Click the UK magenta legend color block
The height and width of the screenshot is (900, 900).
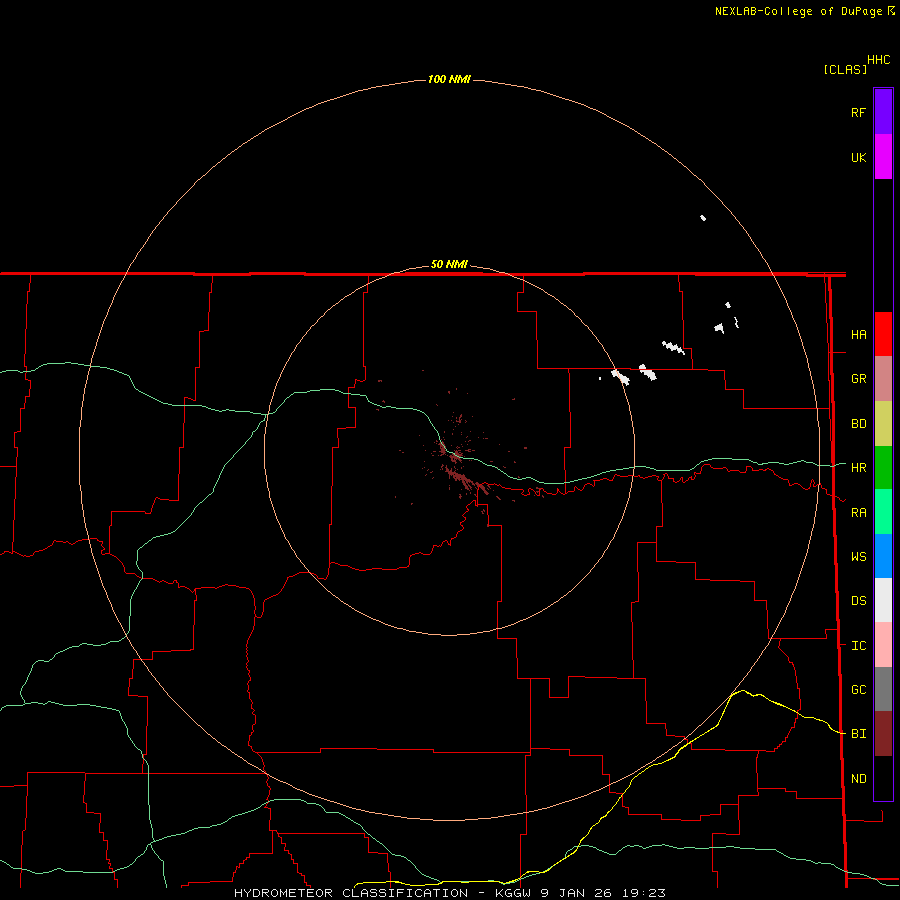883,156
